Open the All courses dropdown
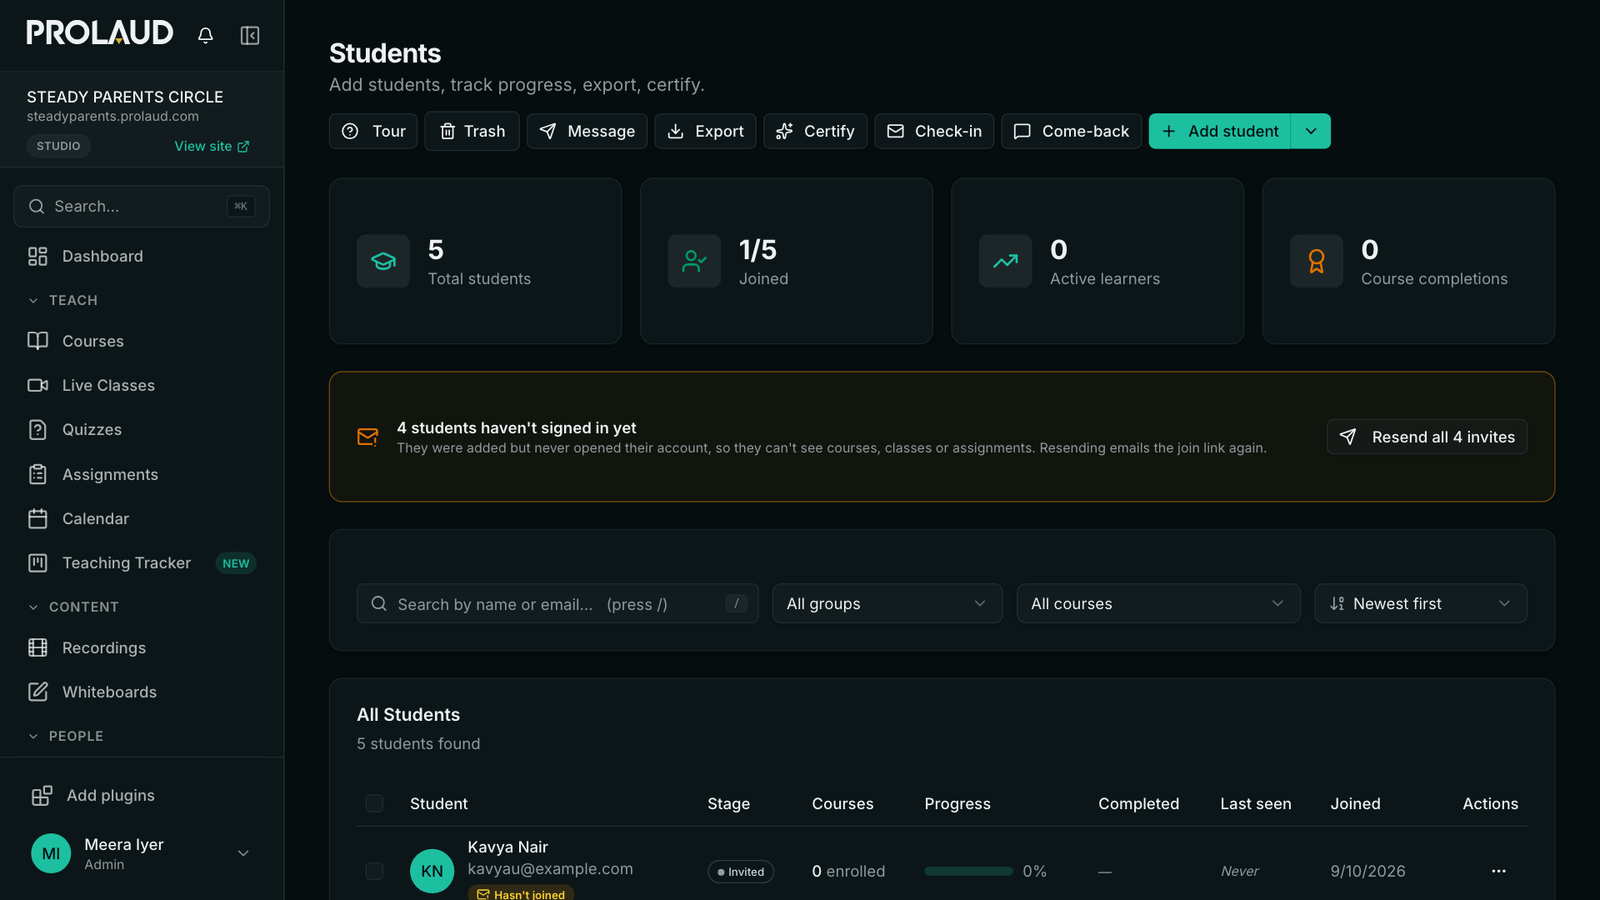The image size is (1600, 900). click(1158, 604)
